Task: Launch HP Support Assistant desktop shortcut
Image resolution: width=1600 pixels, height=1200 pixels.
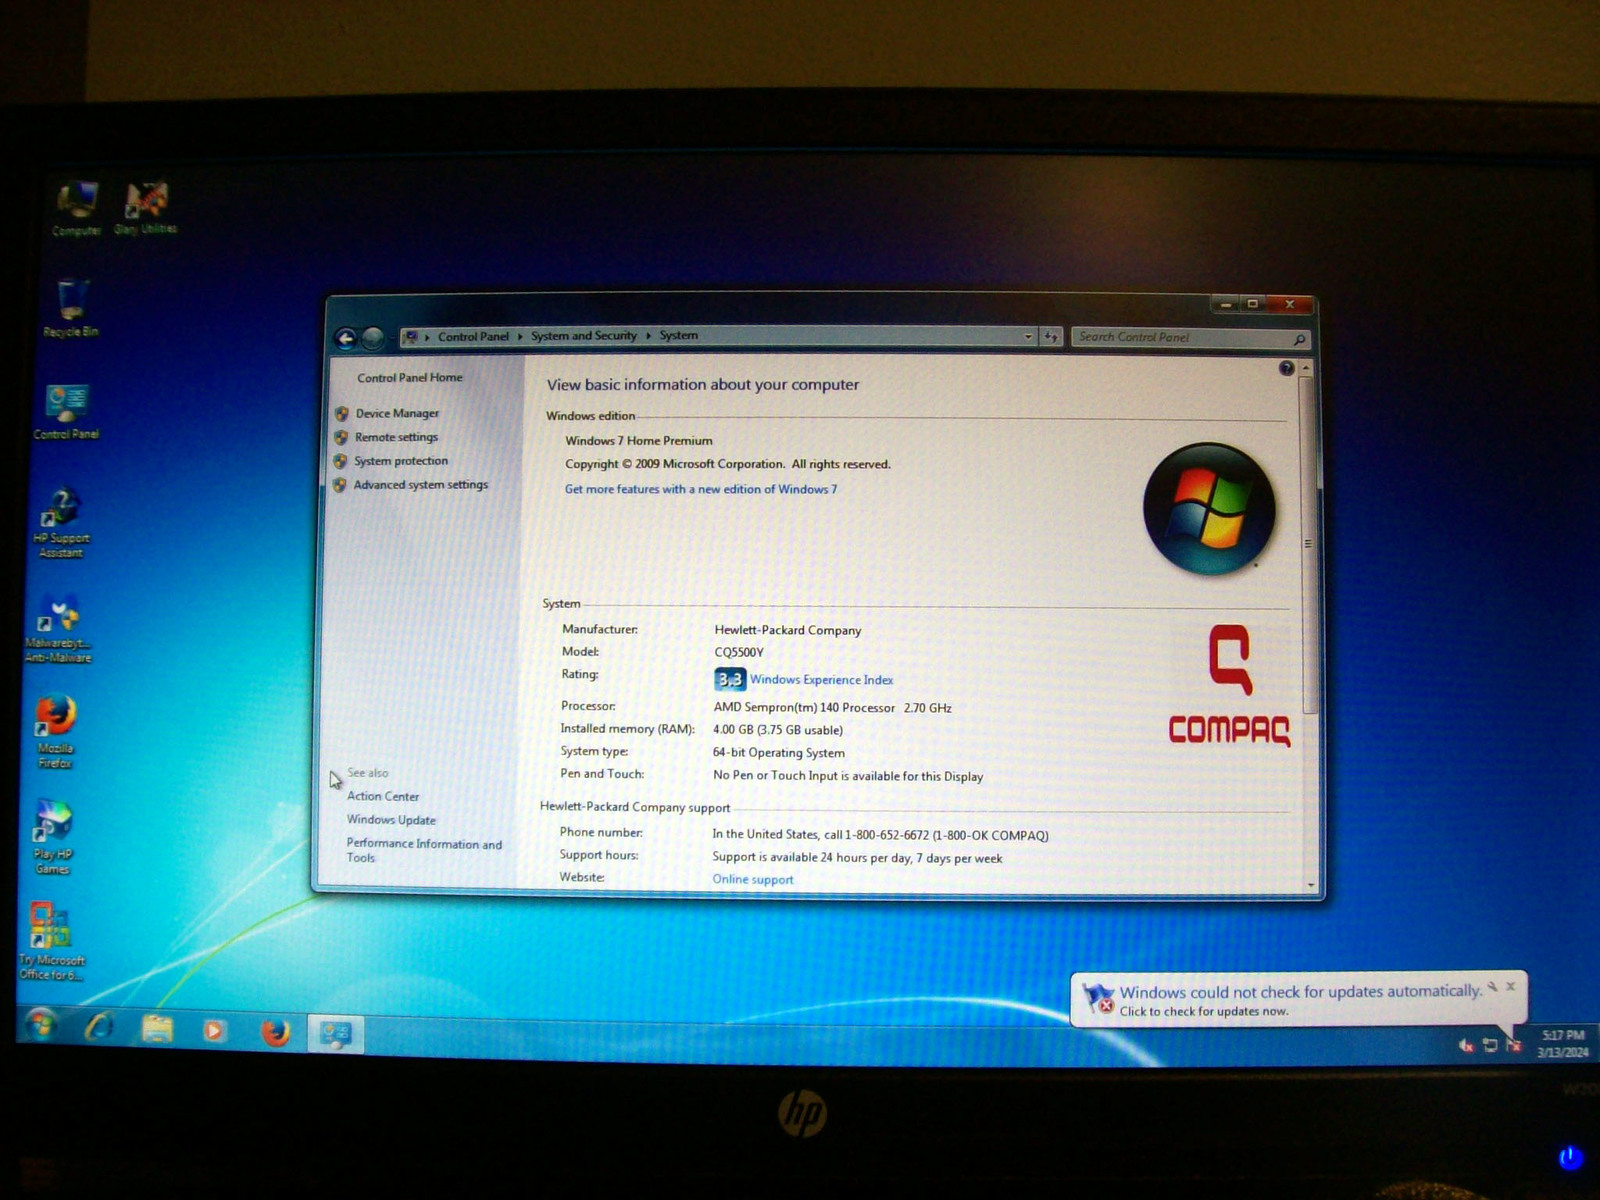Action: coord(61,522)
